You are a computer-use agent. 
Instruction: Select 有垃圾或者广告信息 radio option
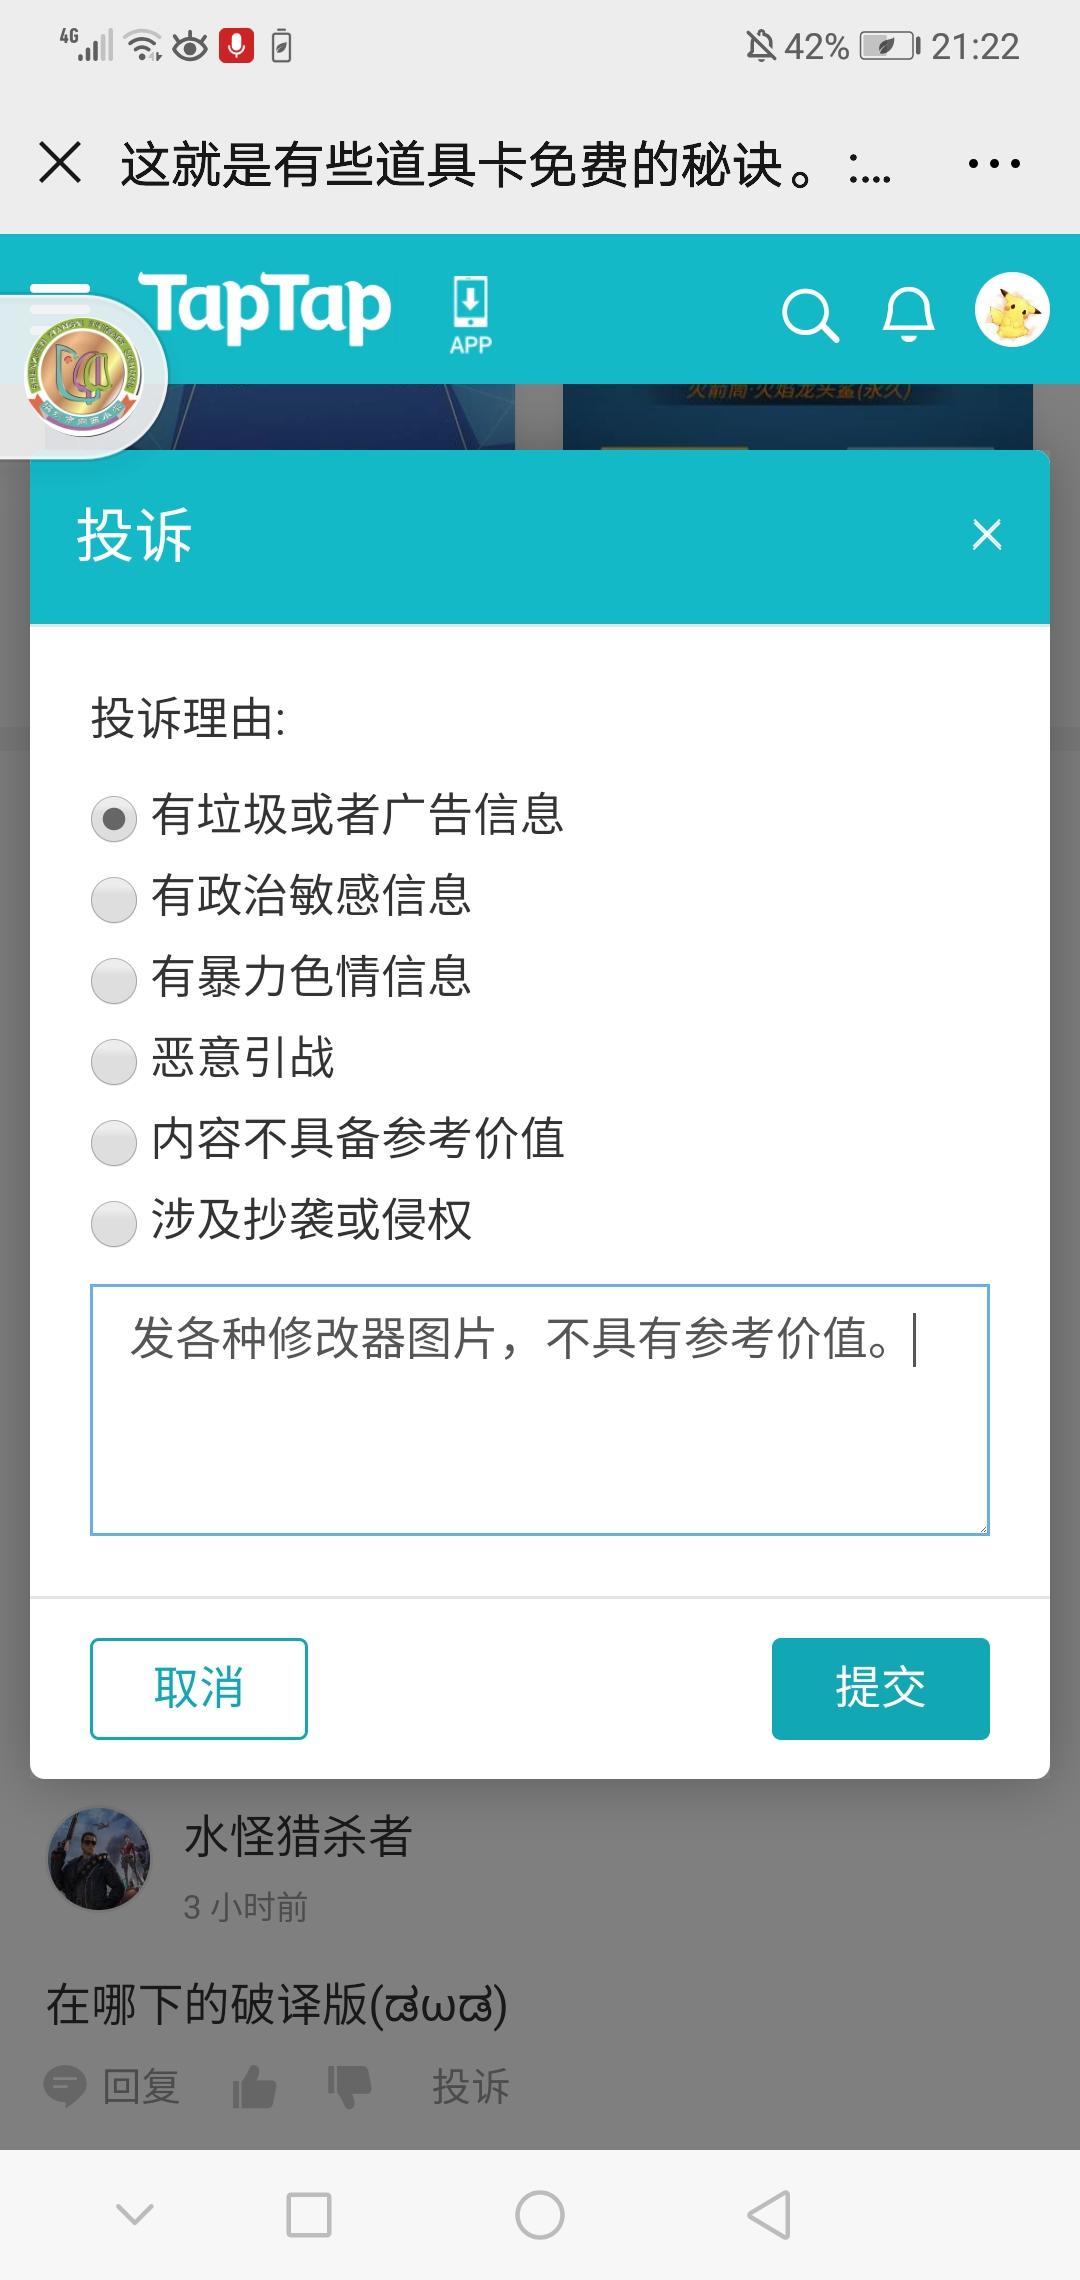coord(114,819)
